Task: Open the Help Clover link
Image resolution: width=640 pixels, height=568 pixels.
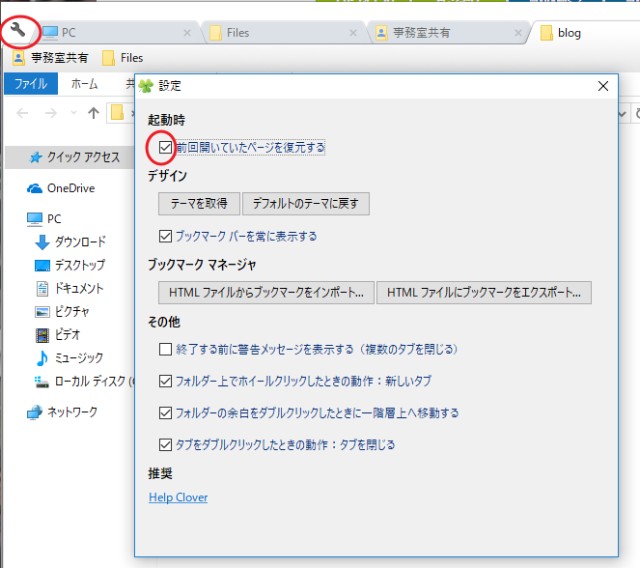Action: pyautogui.click(x=178, y=498)
